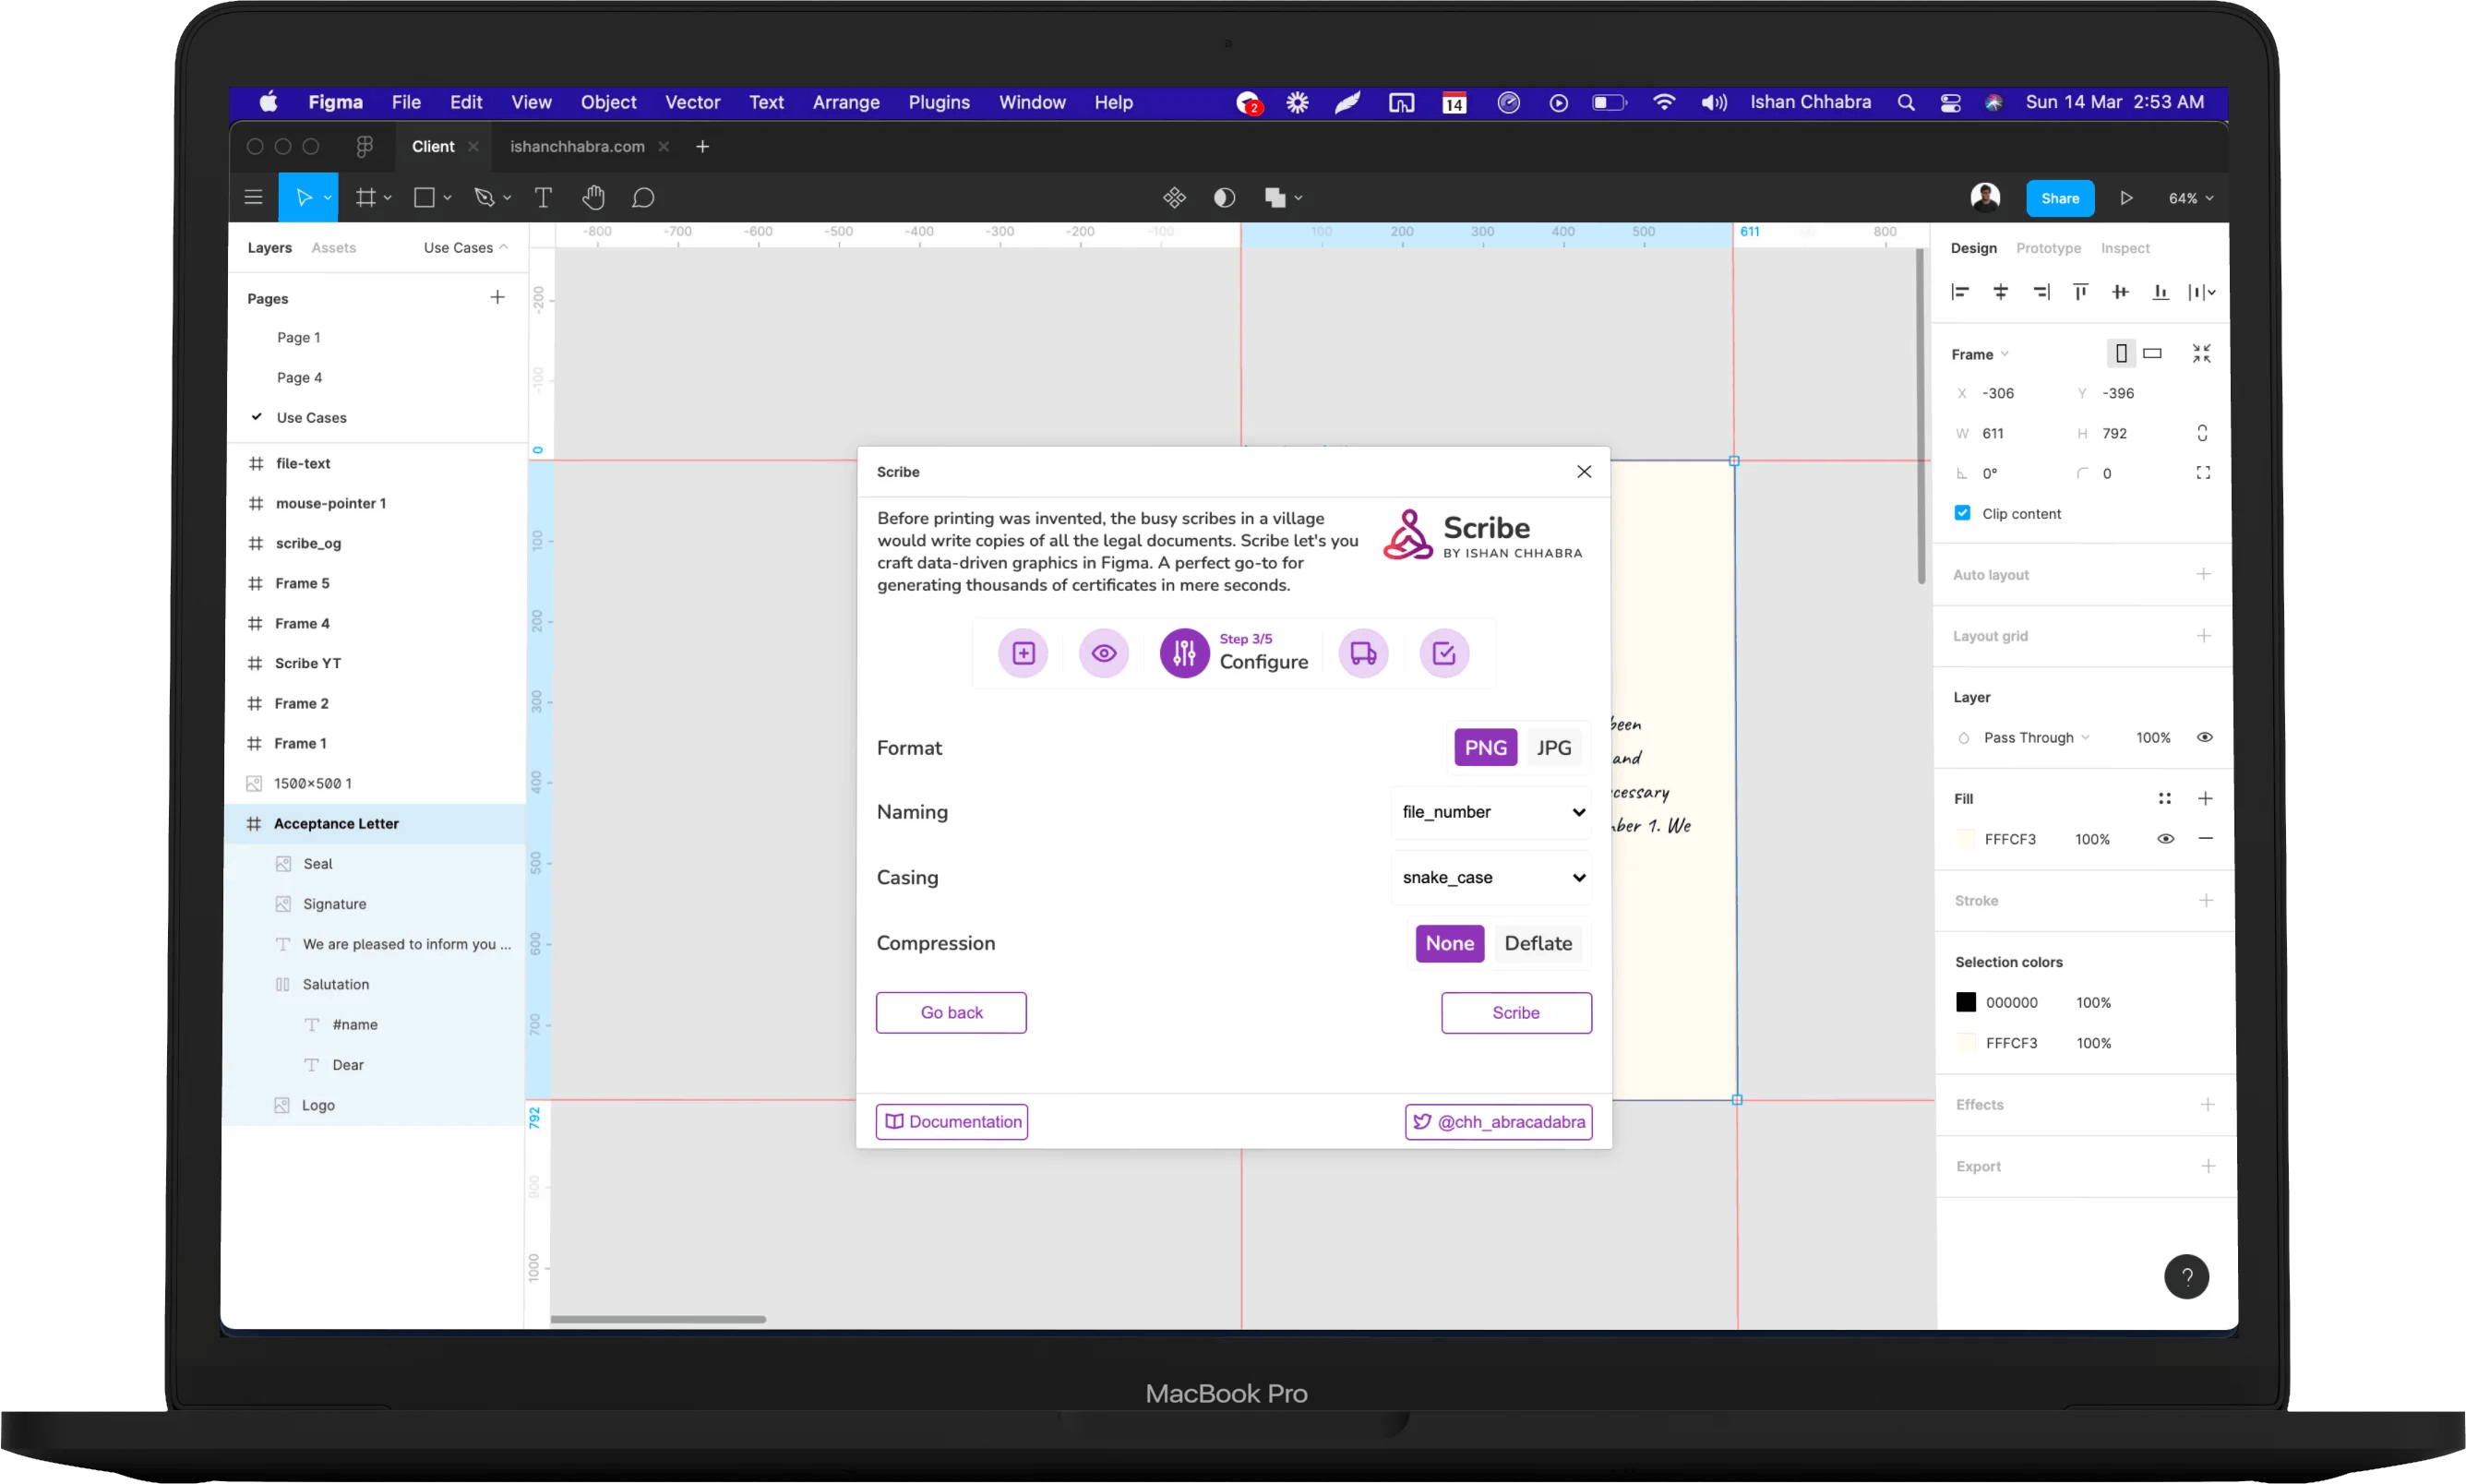Click the blue Share button
This screenshot has width=2466, height=1484.
tap(2059, 198)
